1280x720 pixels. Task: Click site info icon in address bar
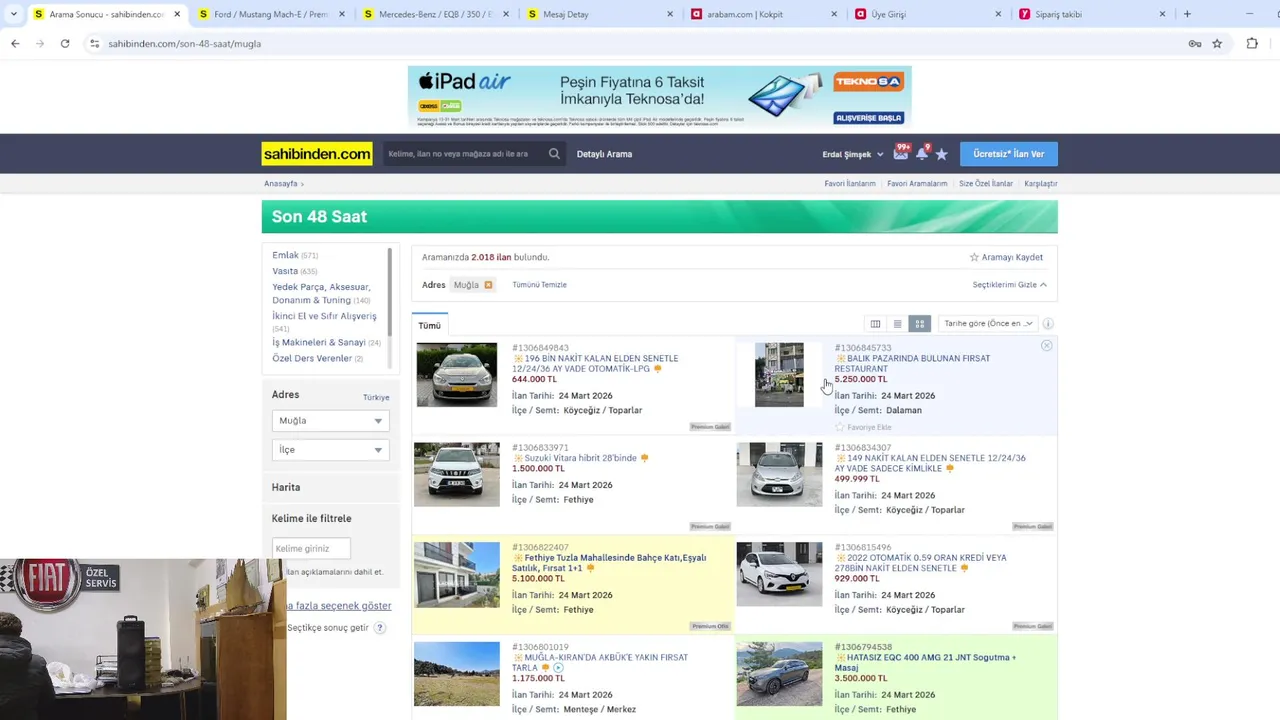(x=94, y=43)
